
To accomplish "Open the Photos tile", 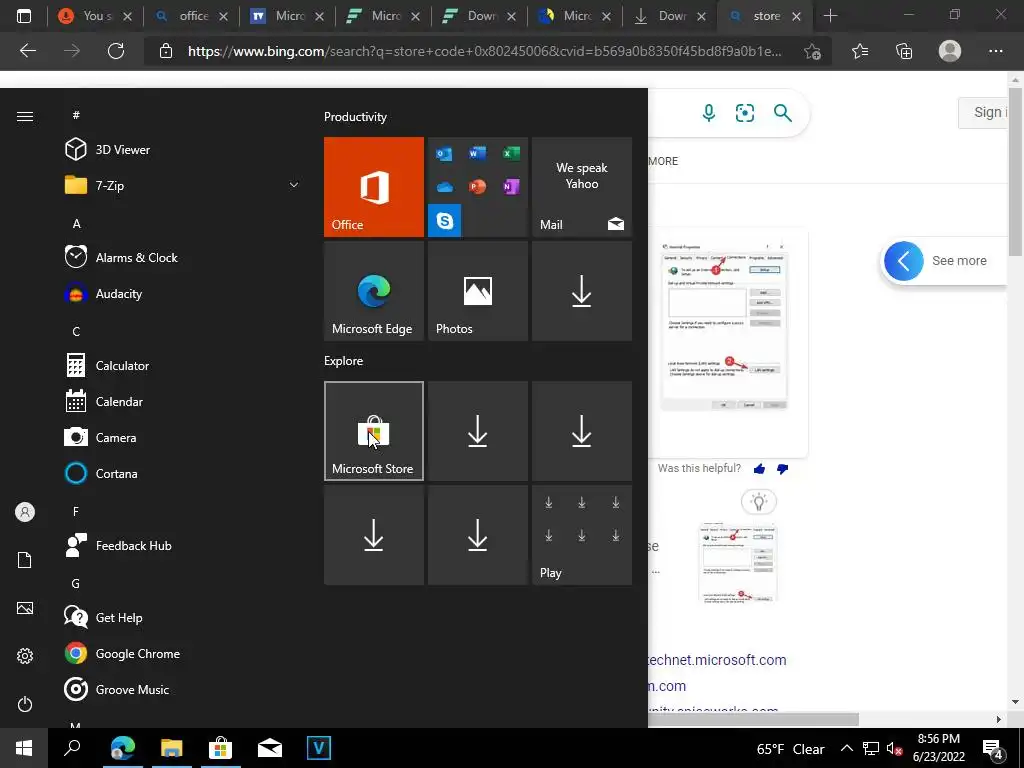I will click(477, 291).
